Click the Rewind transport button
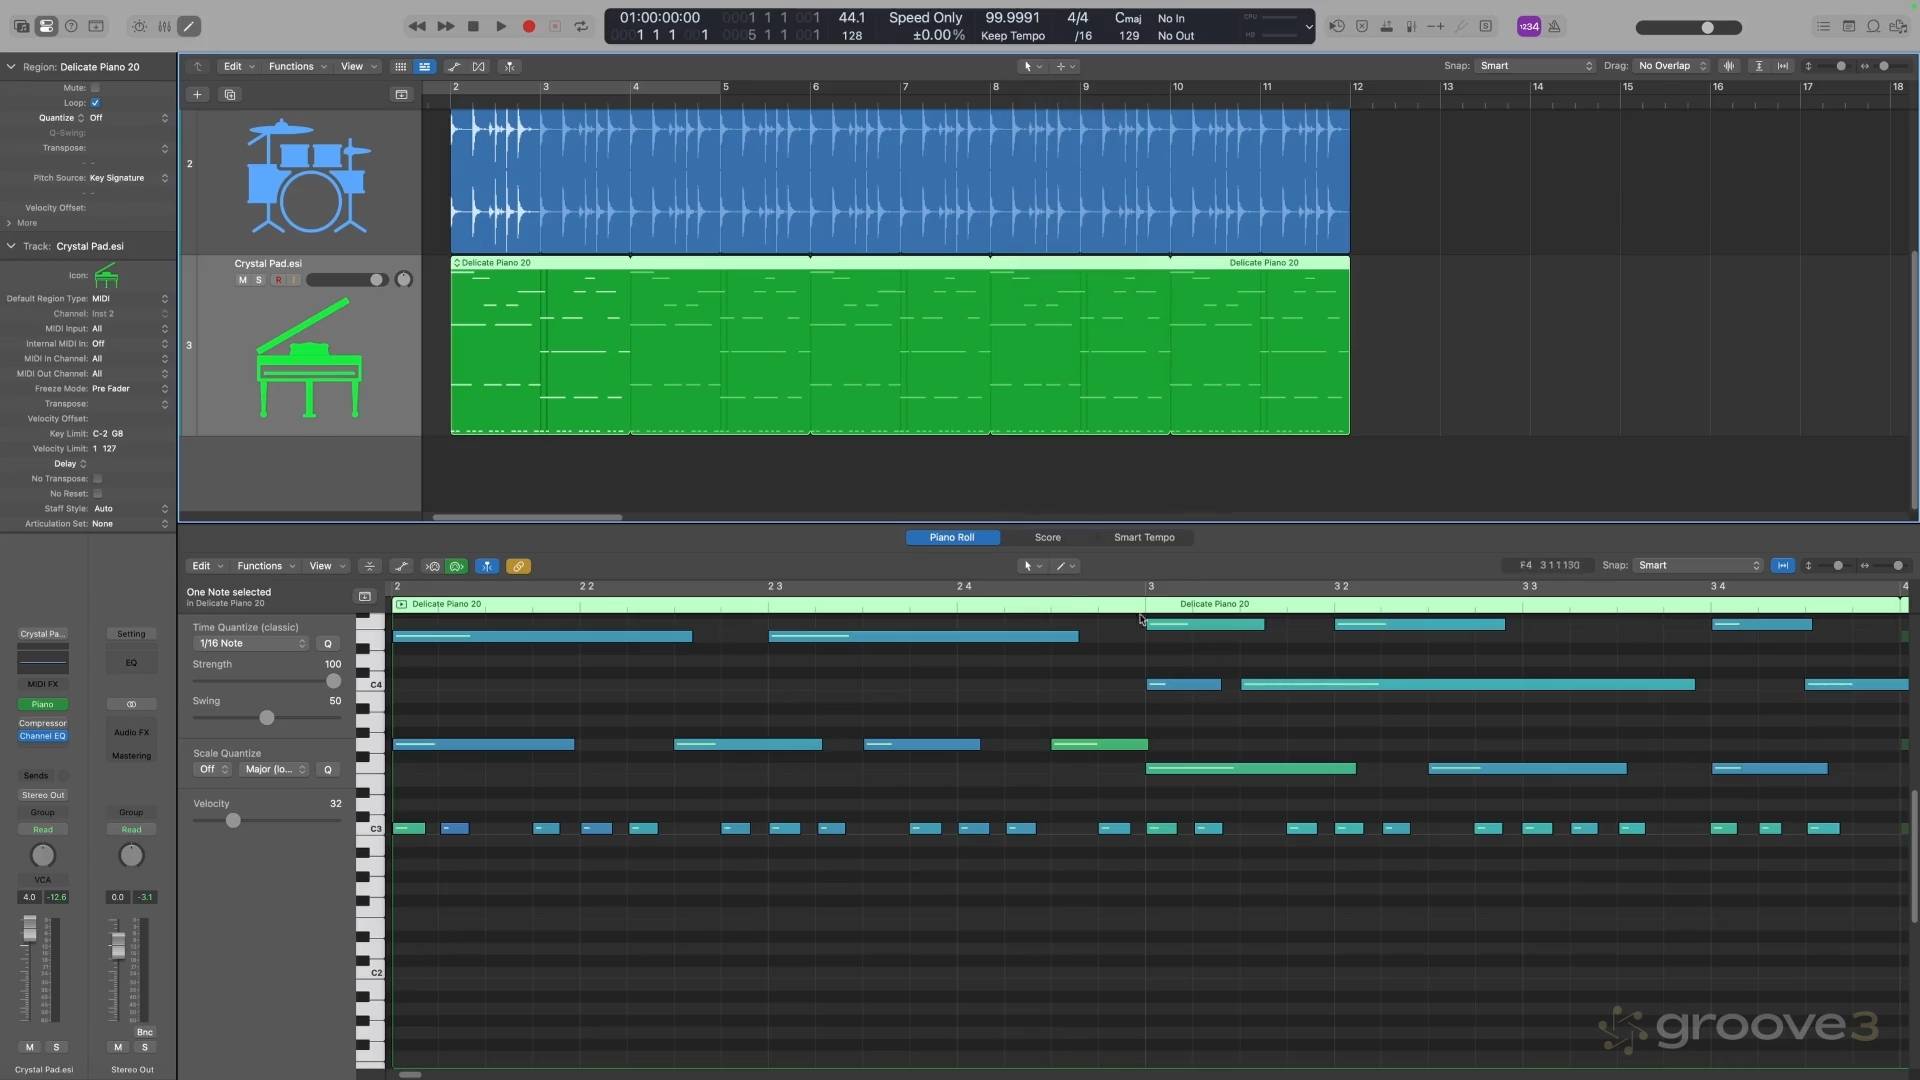The height and width of the screenshot is (1080, 1920). 417,27
